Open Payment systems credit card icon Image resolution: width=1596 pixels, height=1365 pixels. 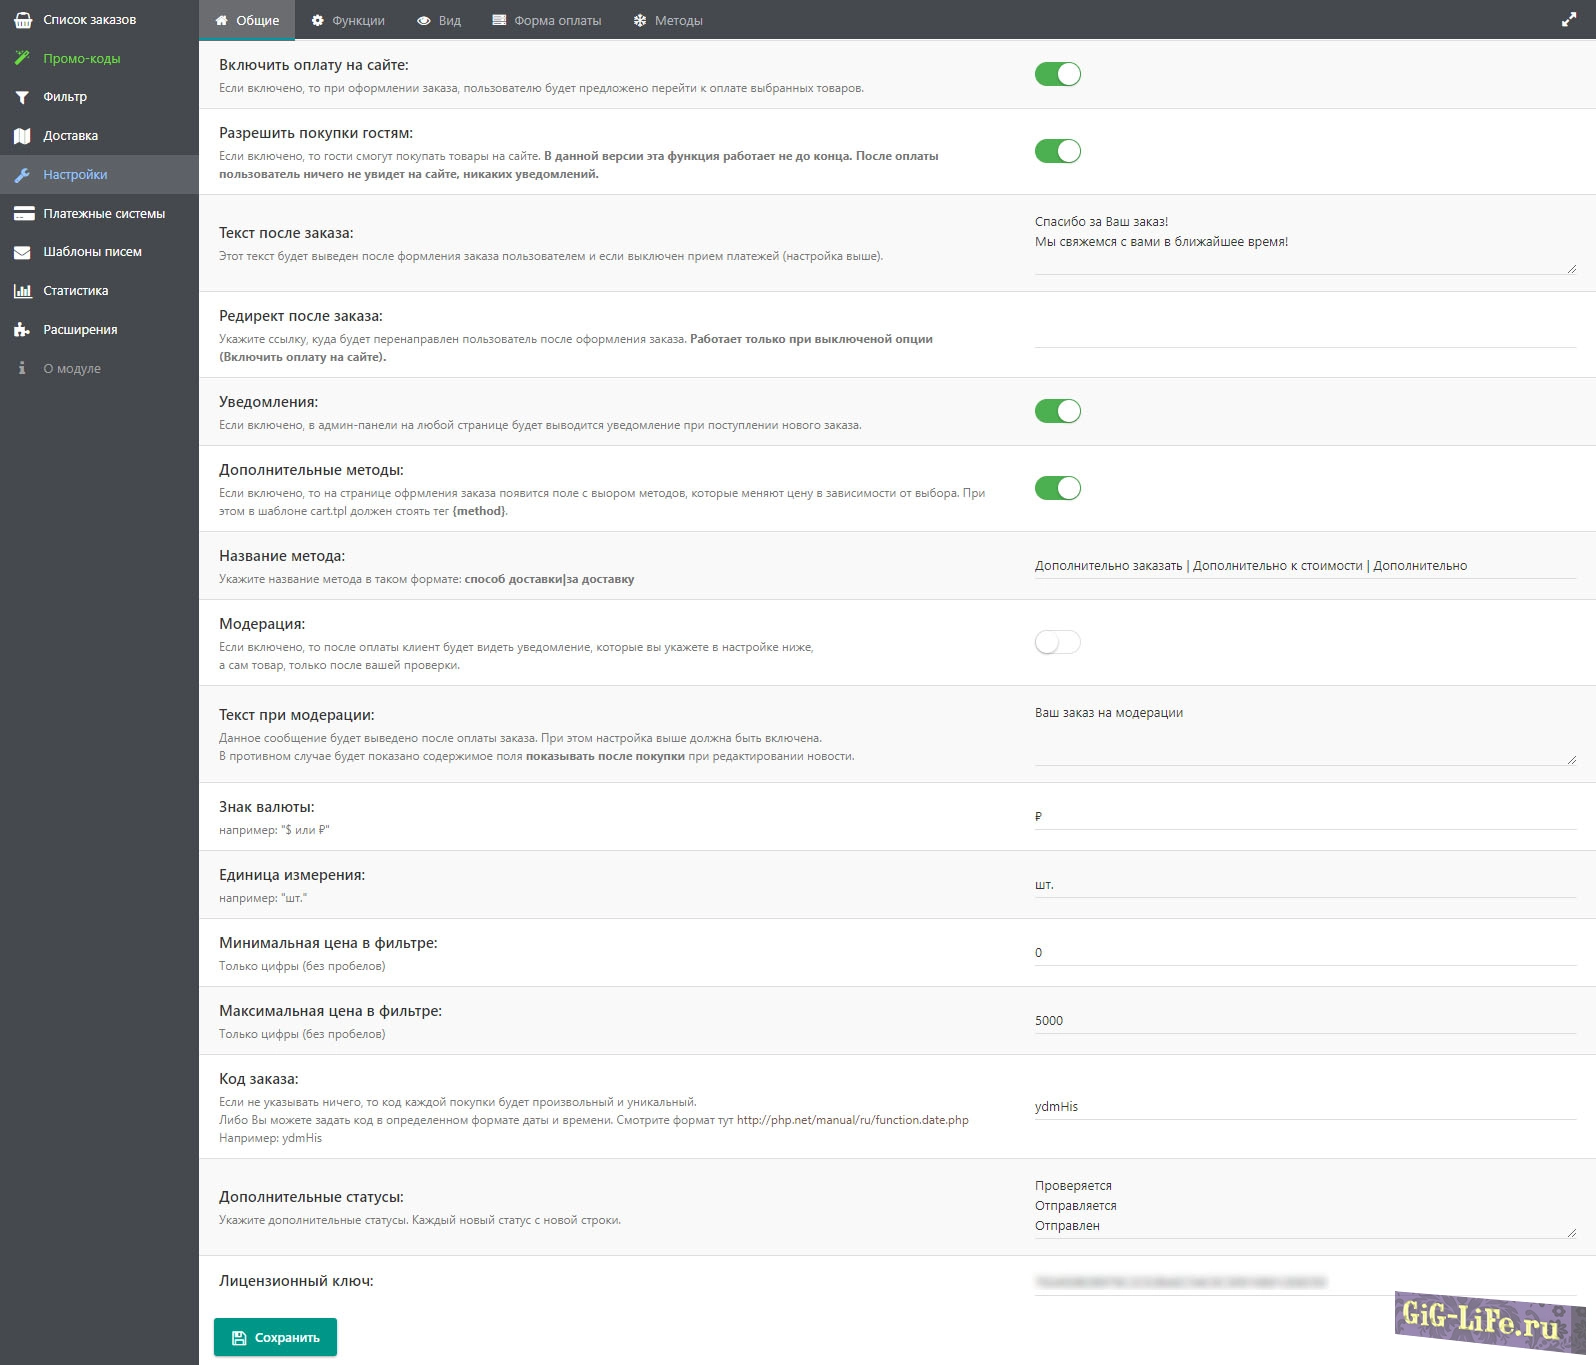22,214
